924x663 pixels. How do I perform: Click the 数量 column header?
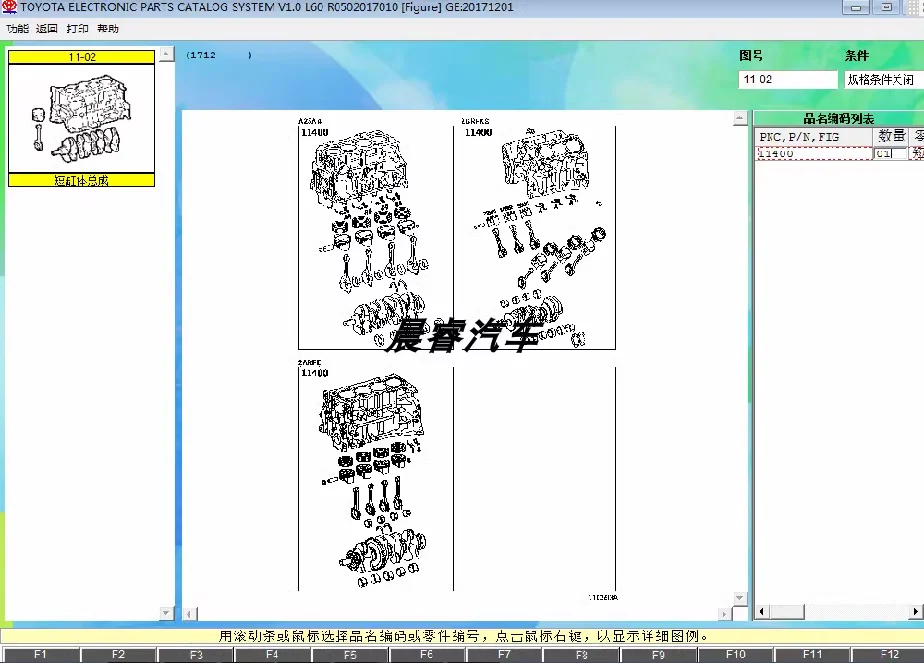coord(890,137)
